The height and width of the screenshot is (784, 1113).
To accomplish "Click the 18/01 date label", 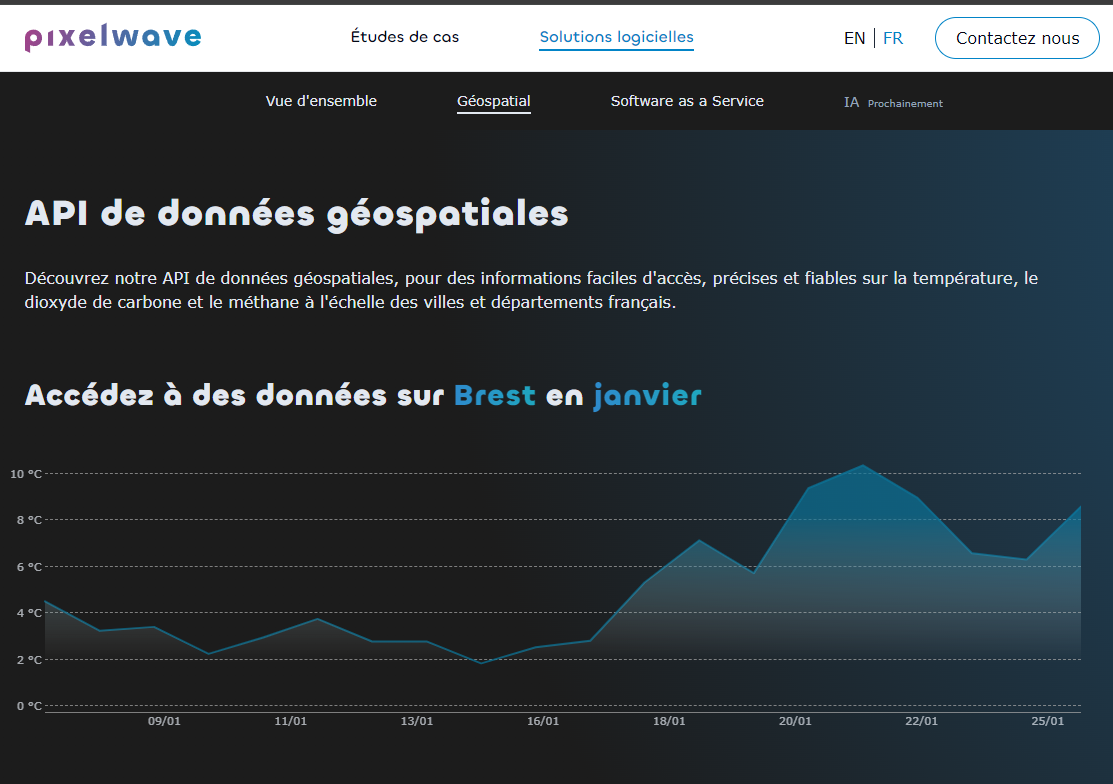I will [669, 721].
